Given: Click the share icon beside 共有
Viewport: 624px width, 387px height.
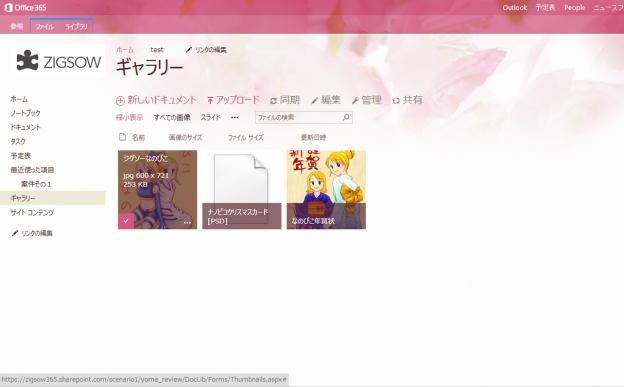Looking at the screenshot, I should coord(396,101).
